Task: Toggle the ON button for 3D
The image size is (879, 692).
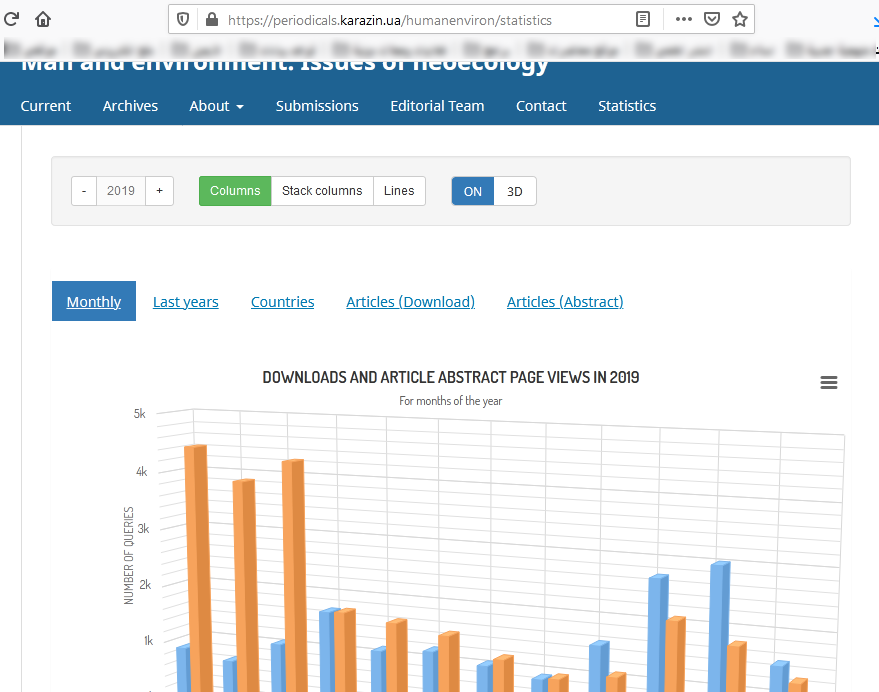Action: click(473, 191)
